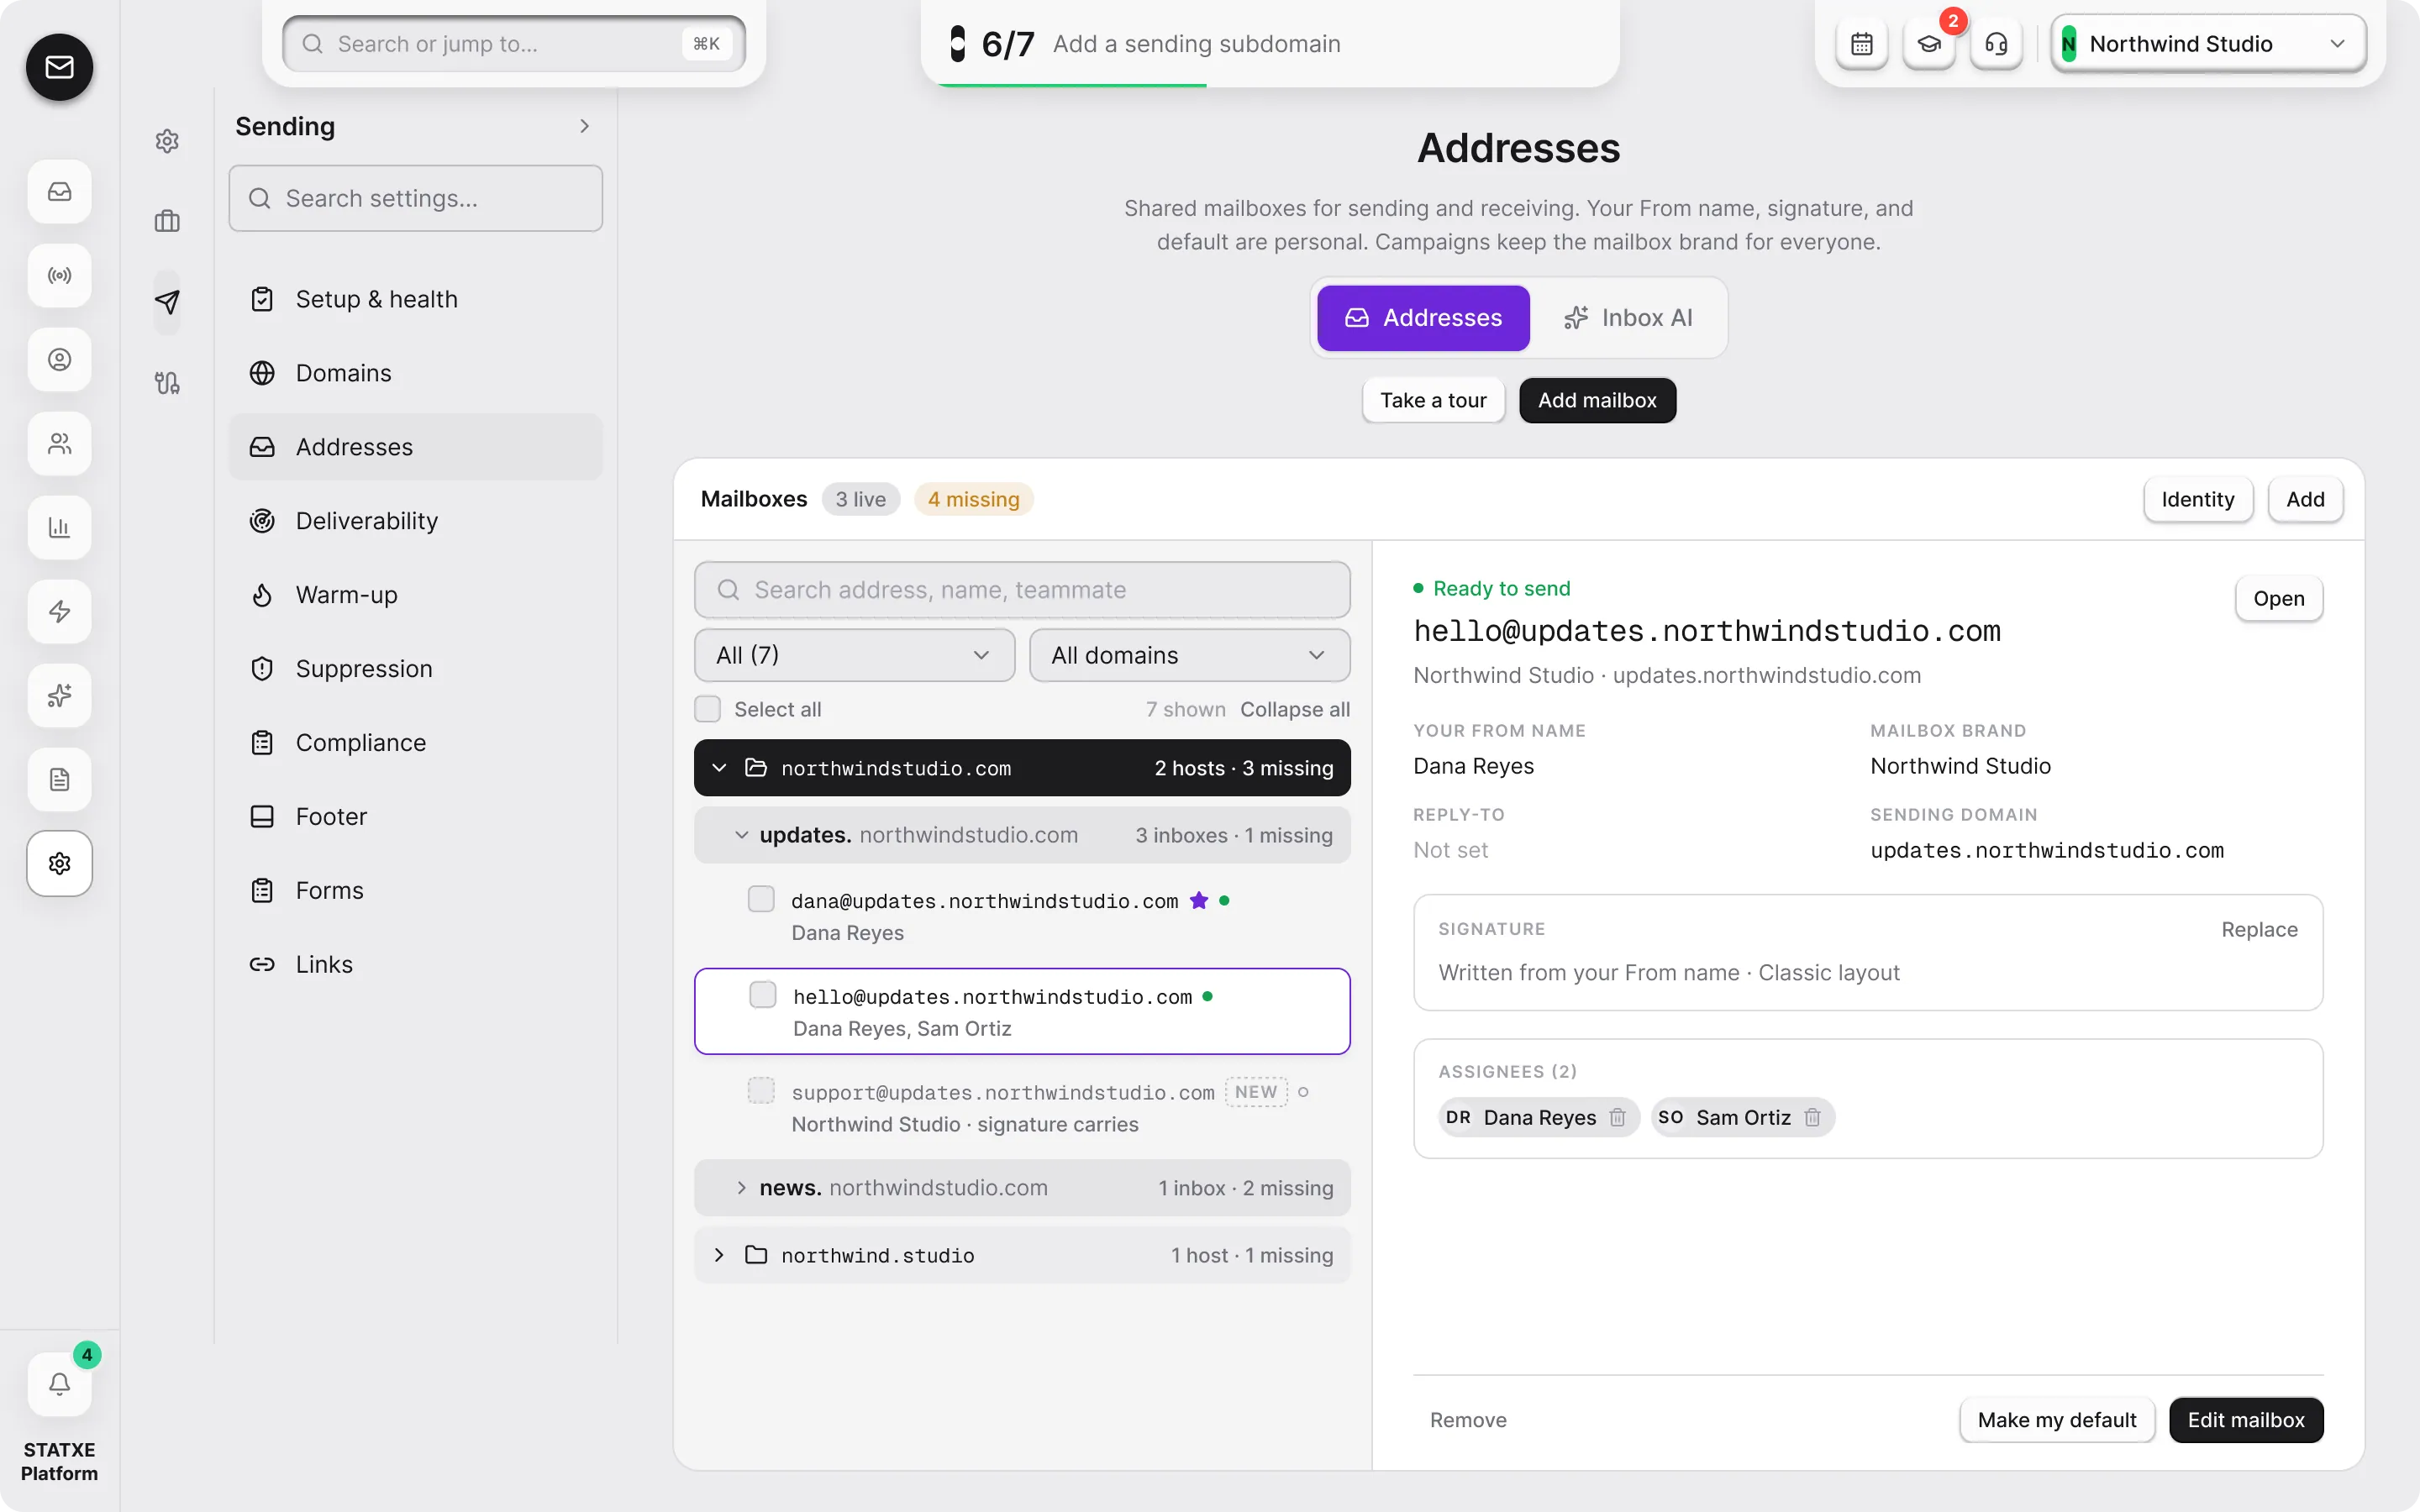
Task: Open Compliance settings
Action: [x=415, y=743]
